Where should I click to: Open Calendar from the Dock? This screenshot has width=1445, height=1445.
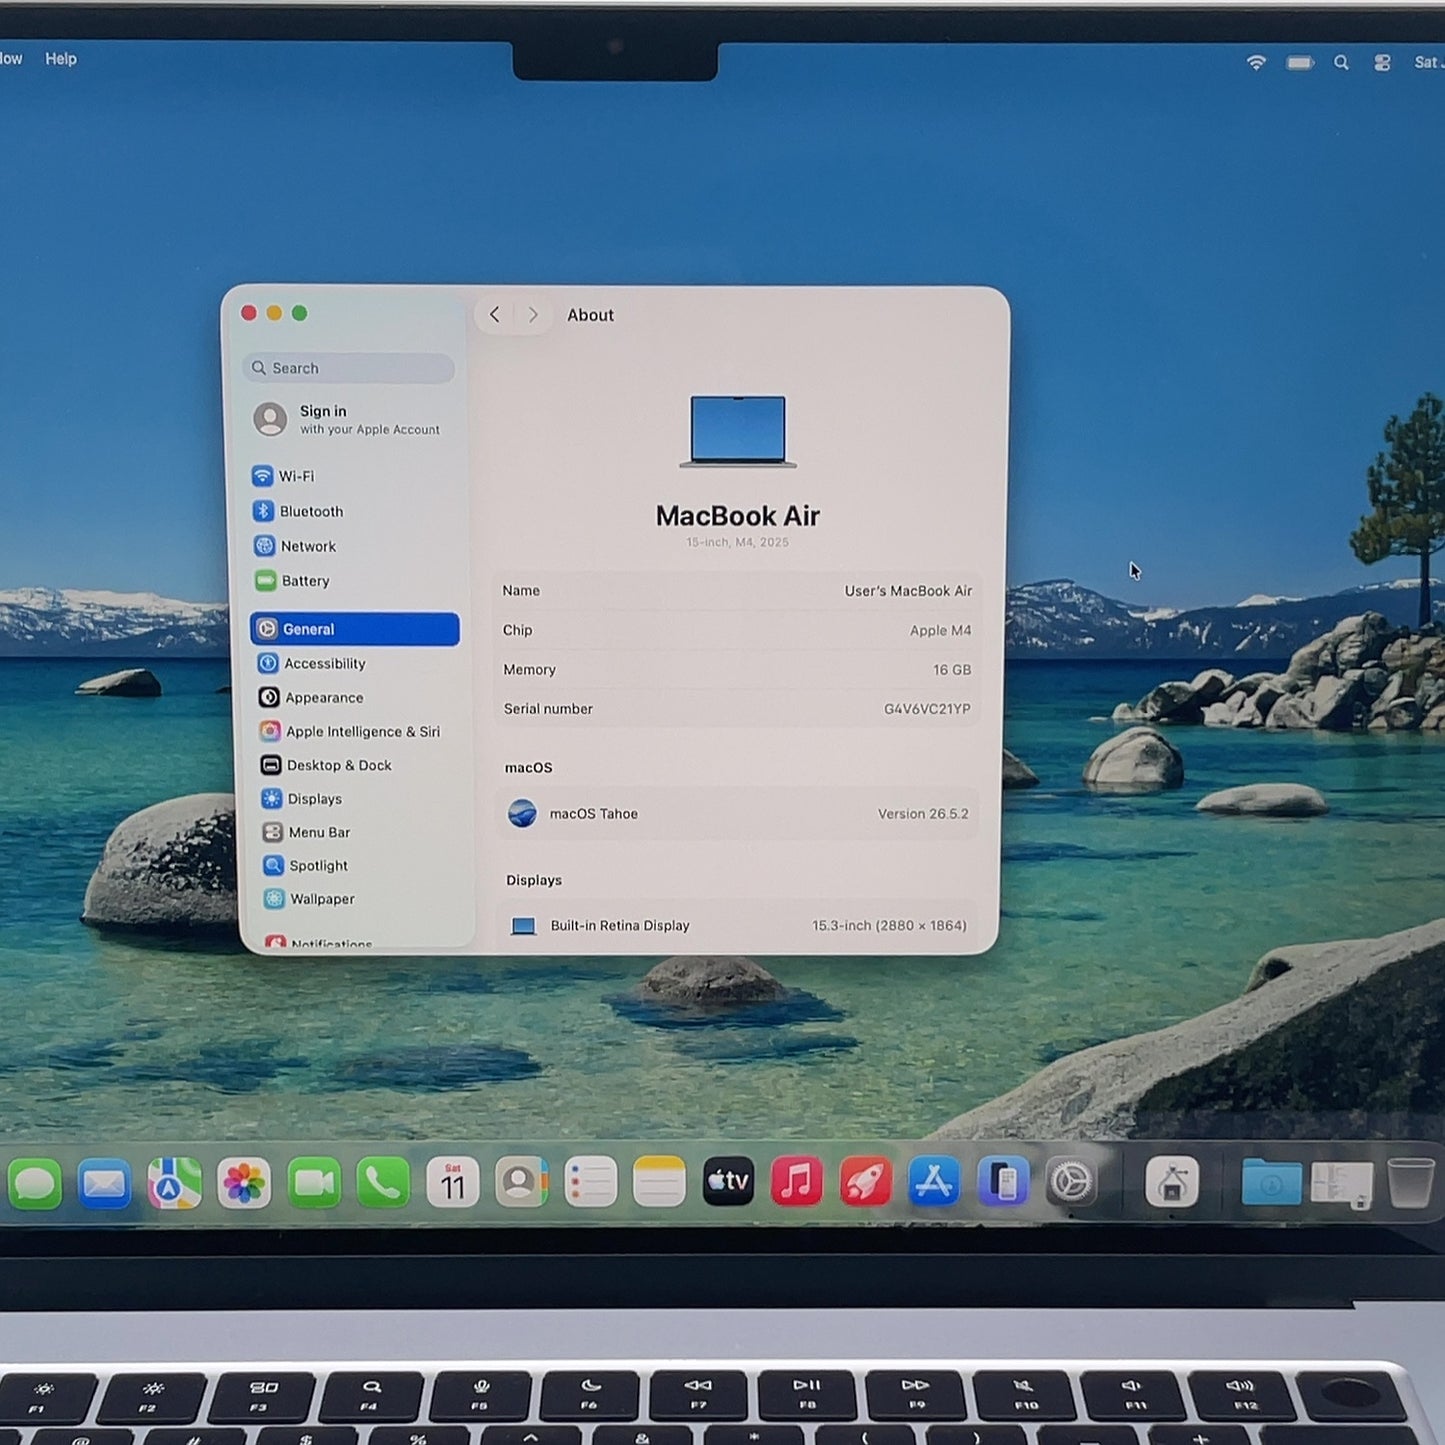[x=453, y=1184]
